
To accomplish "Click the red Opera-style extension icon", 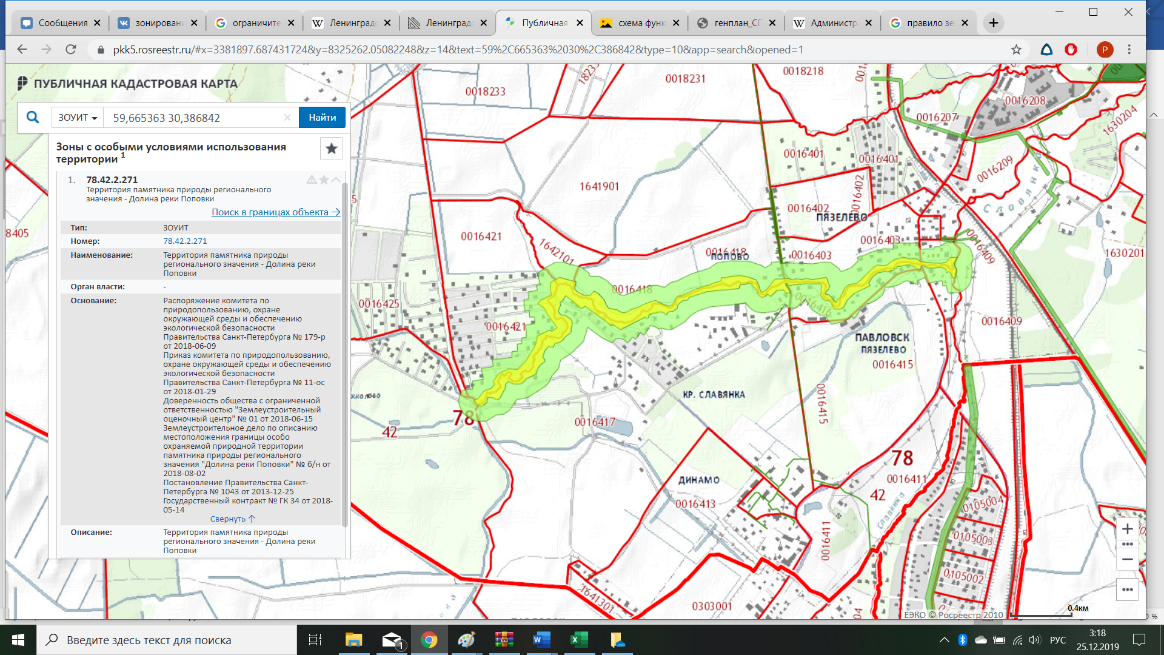I will (1071, 50).
